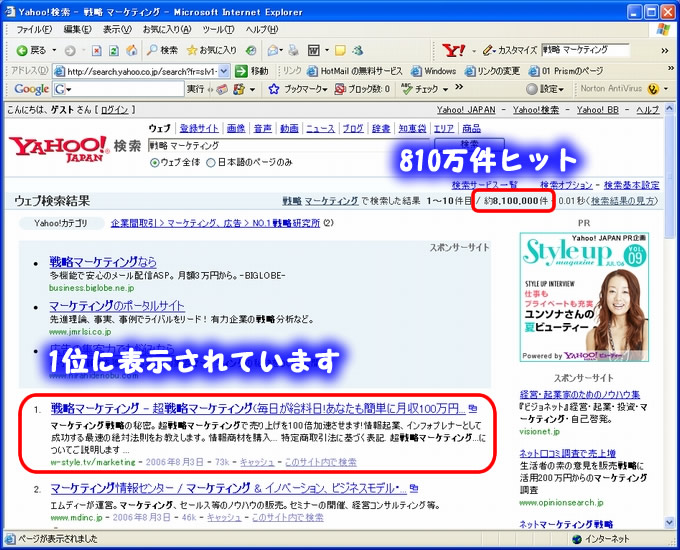This screenshot has height=550, width=680.
Task: Open the 経営・起業家のためのノウハウ集 sponsor link
Action: click(580, 394)
